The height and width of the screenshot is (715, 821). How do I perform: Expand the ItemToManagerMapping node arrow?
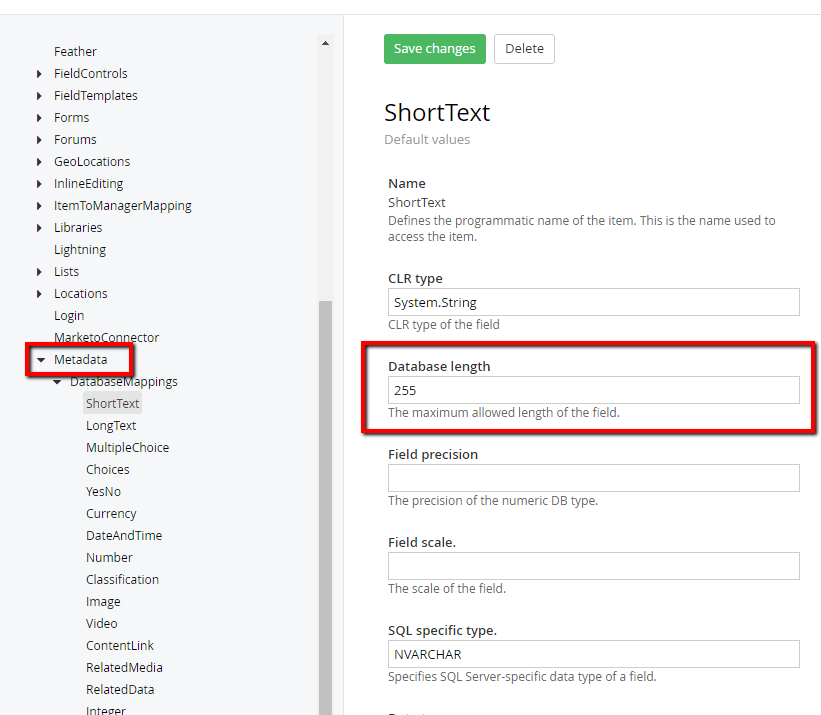(x=39, y=206)
